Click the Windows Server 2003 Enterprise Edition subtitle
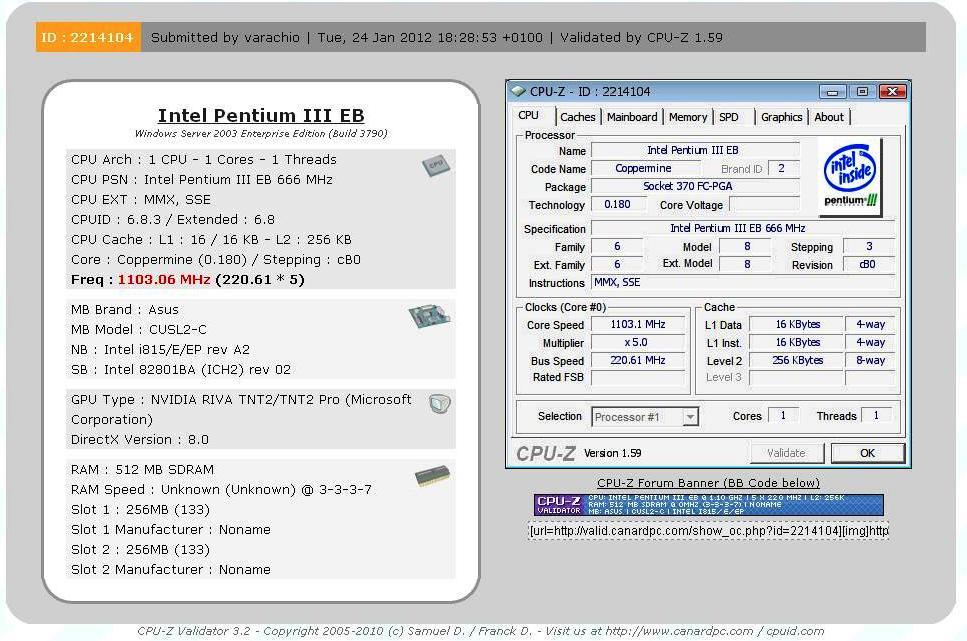The image size is (967, 641). pyautogui.click(x=261, y=133)
